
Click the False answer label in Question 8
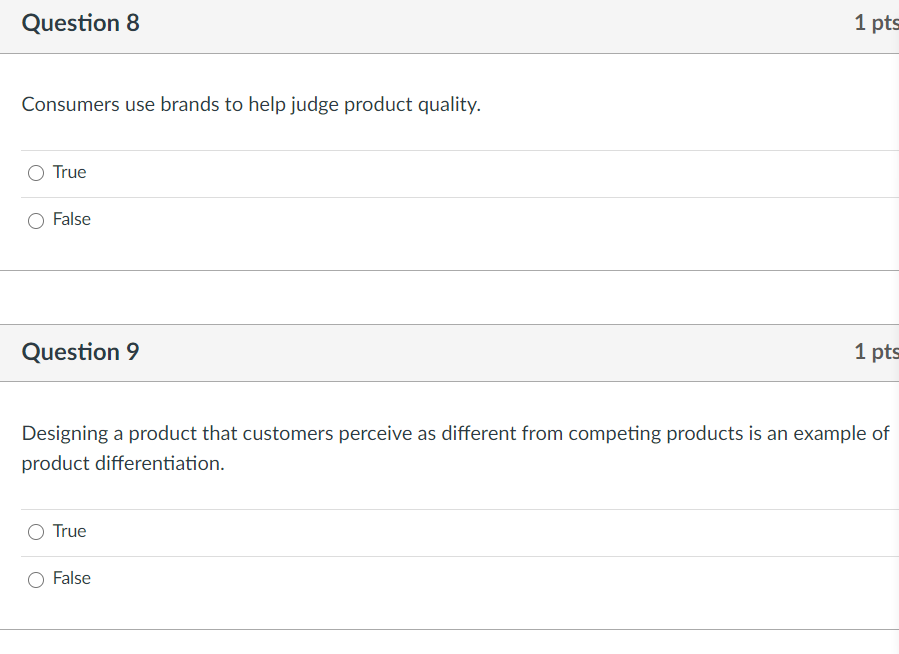coord(72,219)
